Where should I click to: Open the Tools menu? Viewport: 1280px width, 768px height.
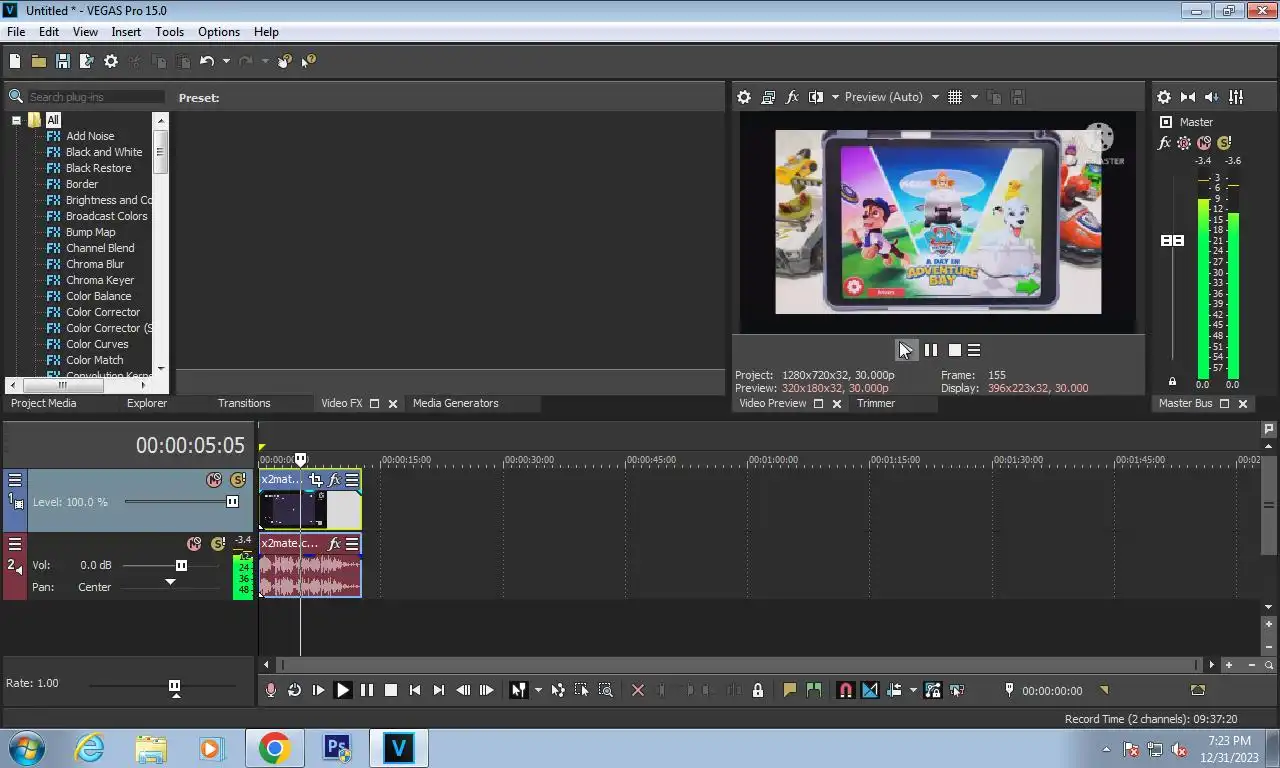pyautogui.click(x=169, y=32)
